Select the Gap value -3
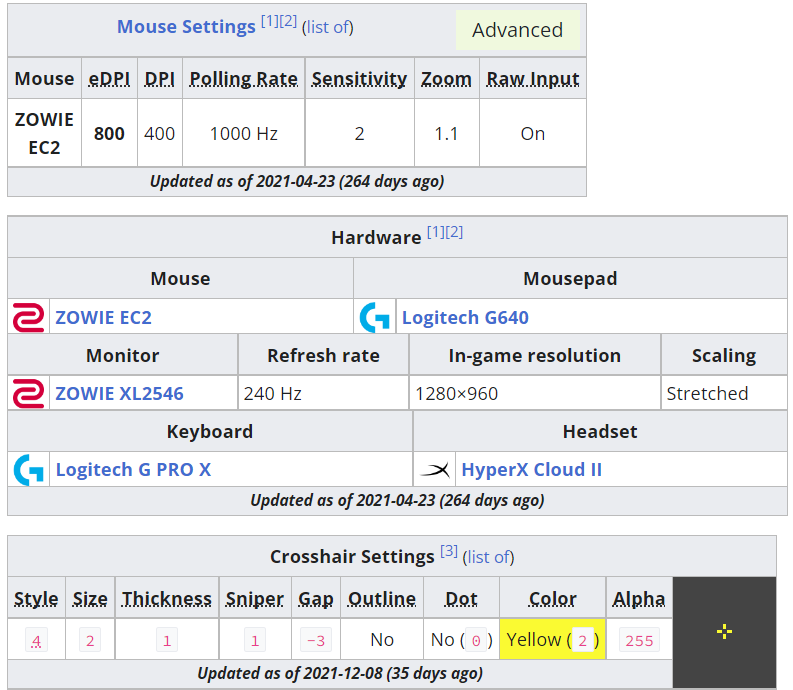This screenshot has height=690, width=793. click(316, 640)
